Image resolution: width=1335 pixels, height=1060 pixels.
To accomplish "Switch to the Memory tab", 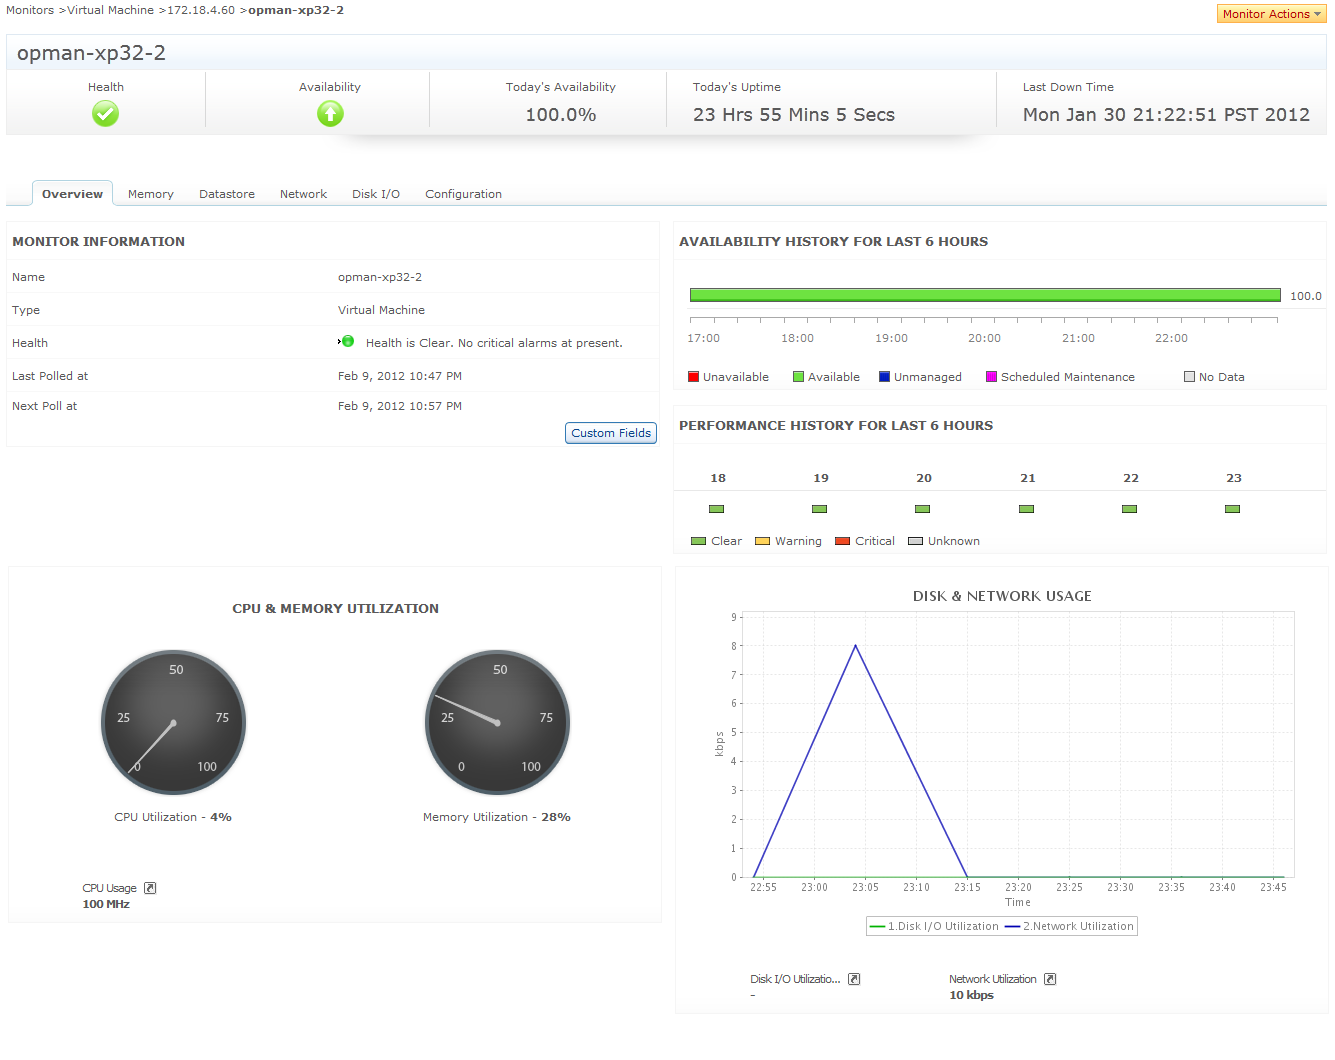I will click(151, 194).
